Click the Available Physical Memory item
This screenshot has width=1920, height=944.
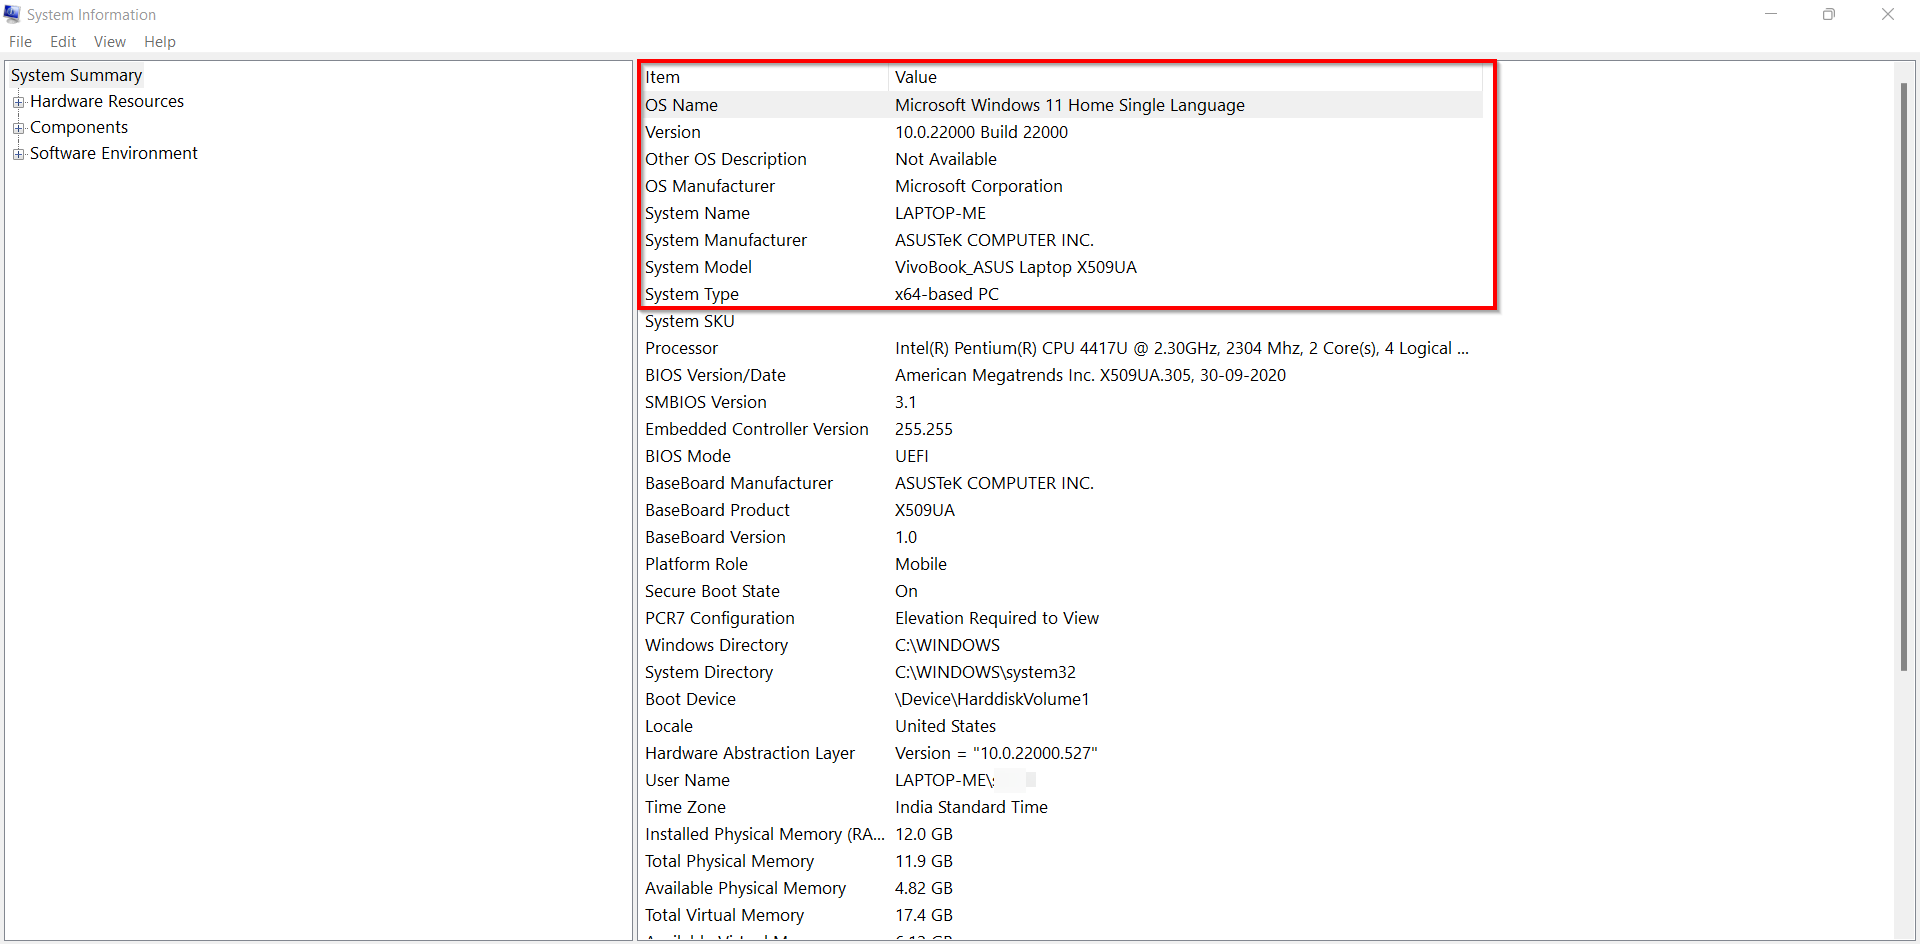pyautogui.click(x=745, y=888)
